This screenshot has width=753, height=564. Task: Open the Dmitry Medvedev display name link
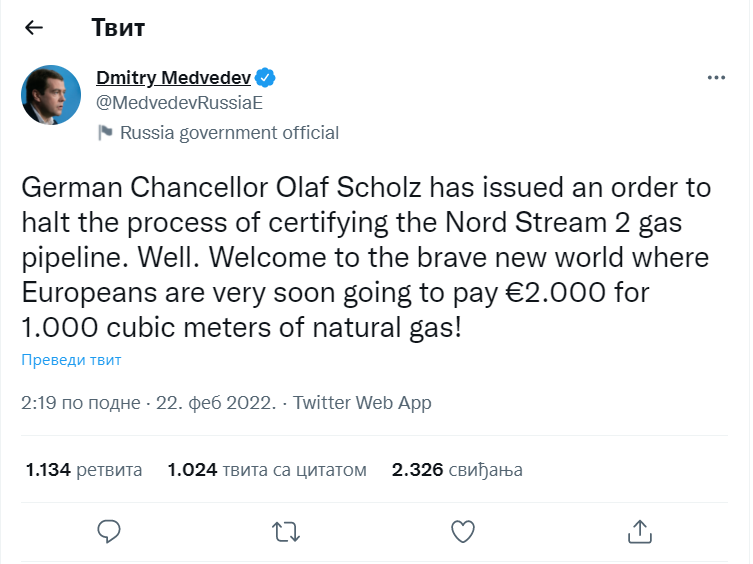point(173,77)
